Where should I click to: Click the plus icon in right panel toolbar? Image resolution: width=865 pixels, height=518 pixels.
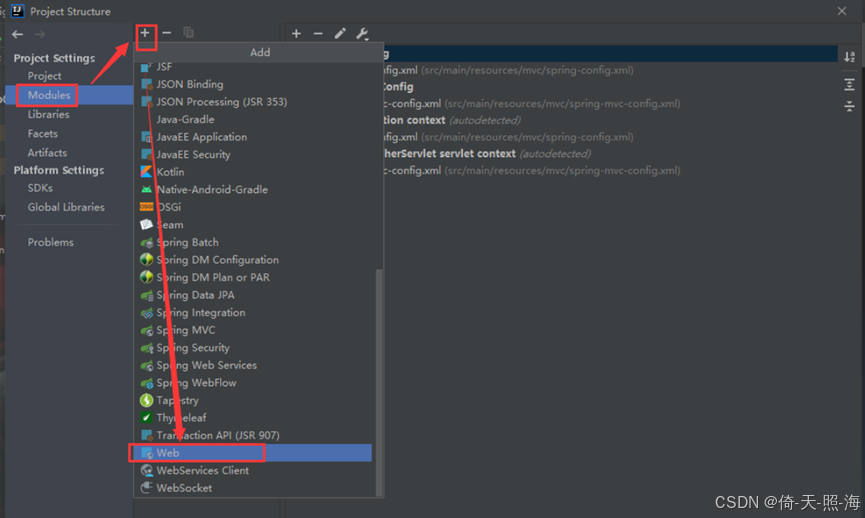[296, 34]
